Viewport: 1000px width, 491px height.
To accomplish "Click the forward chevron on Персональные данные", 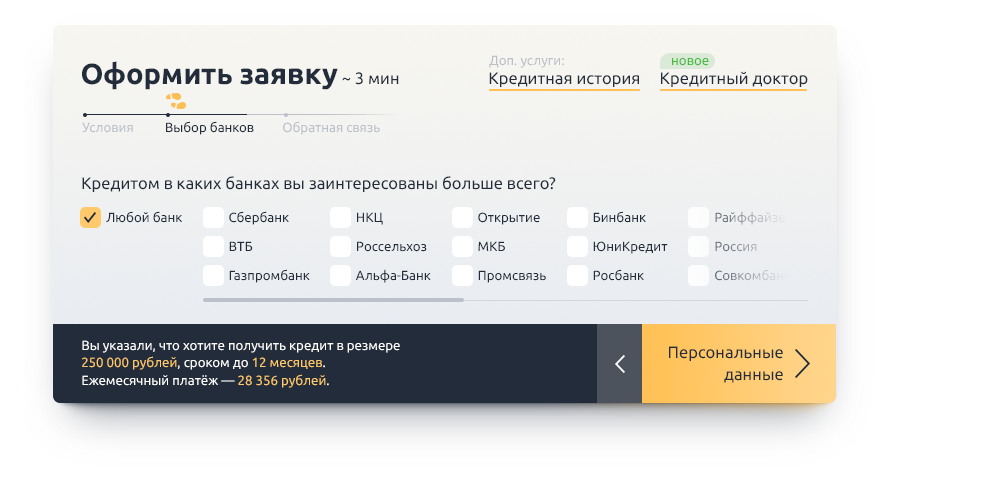I will click(x=802, y=363).
